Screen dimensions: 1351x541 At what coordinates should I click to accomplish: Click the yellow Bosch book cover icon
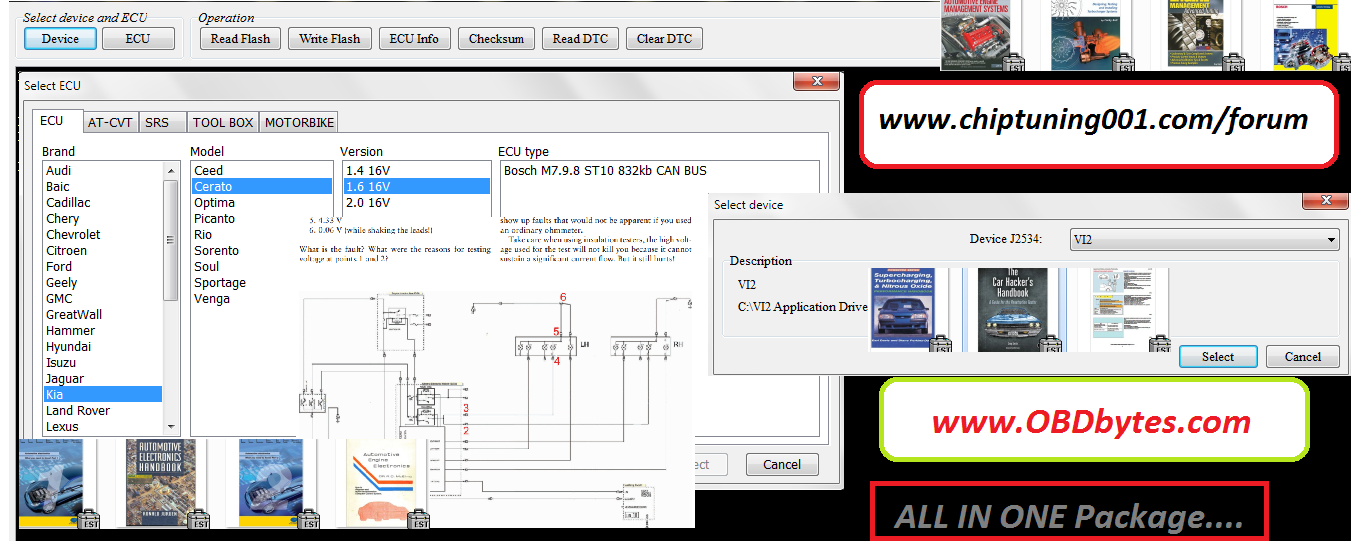1308,33
